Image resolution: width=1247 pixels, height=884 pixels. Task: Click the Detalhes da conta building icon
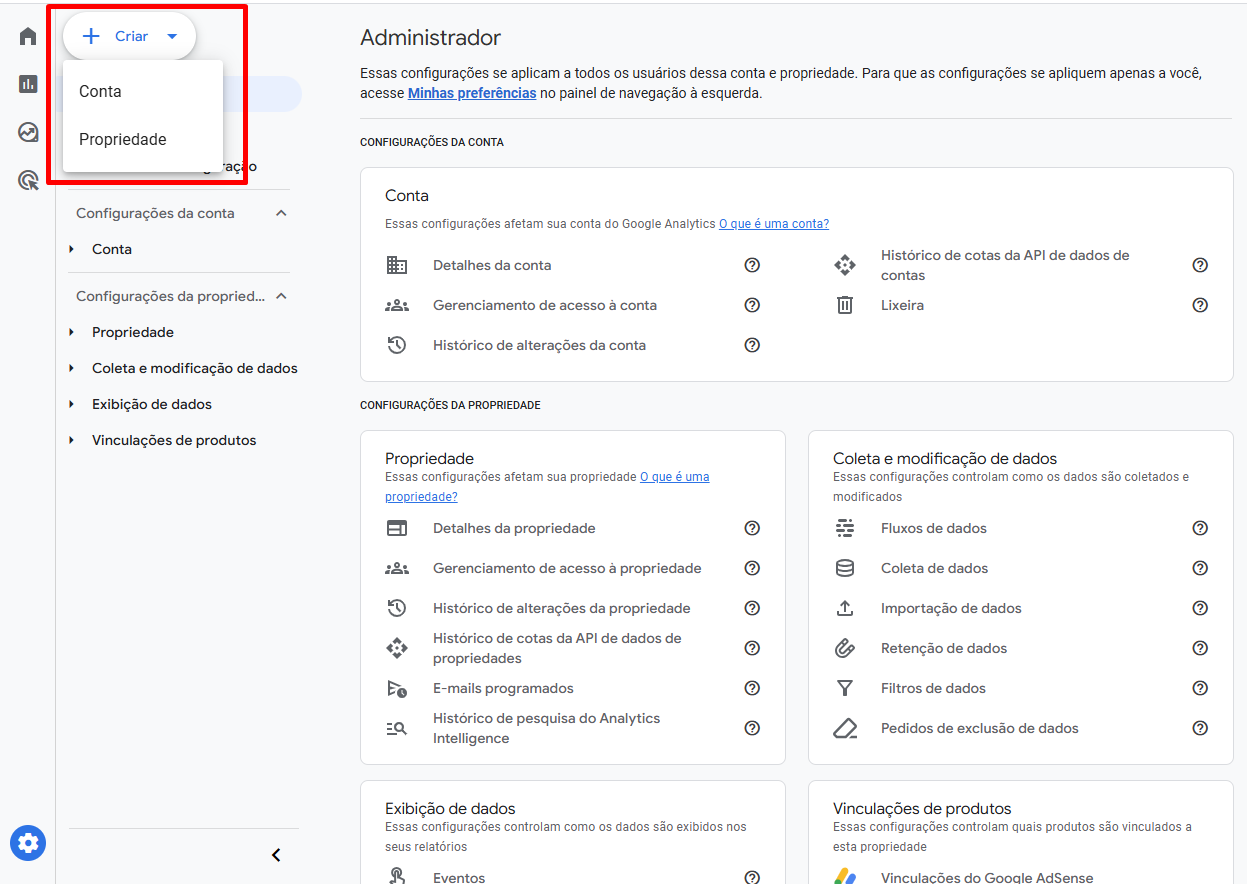pyautogui.click(x=397, y=265)
